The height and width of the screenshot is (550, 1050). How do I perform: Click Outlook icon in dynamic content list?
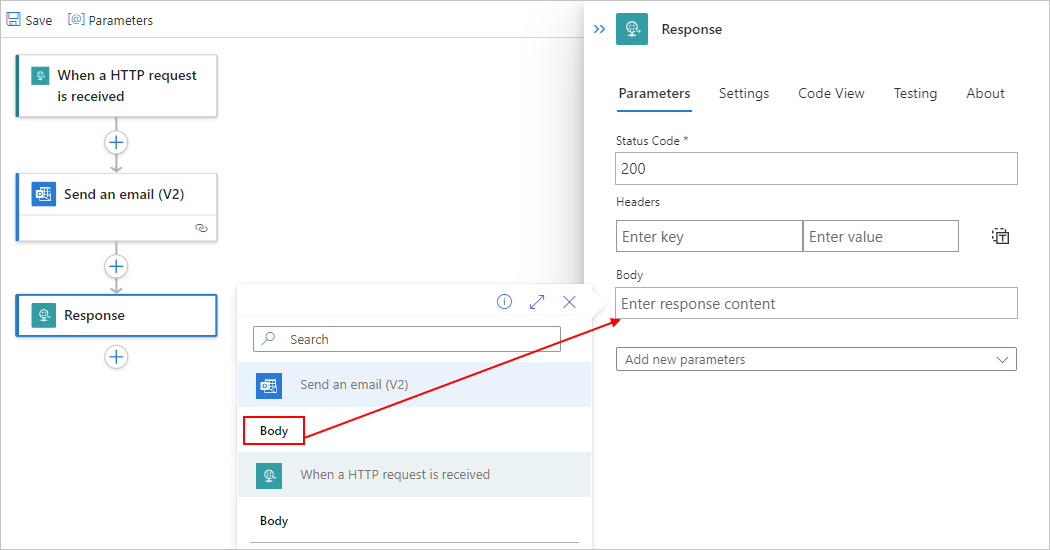(x=269, y=385)
